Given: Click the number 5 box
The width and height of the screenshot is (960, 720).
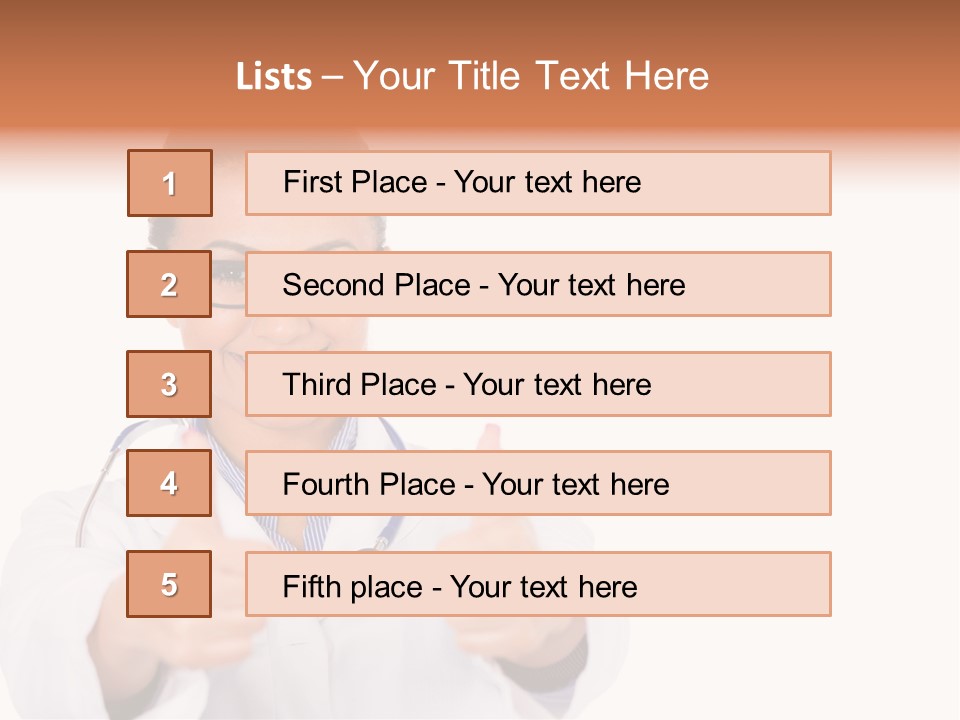Looking at the screenshot, I should click(169, 584).
